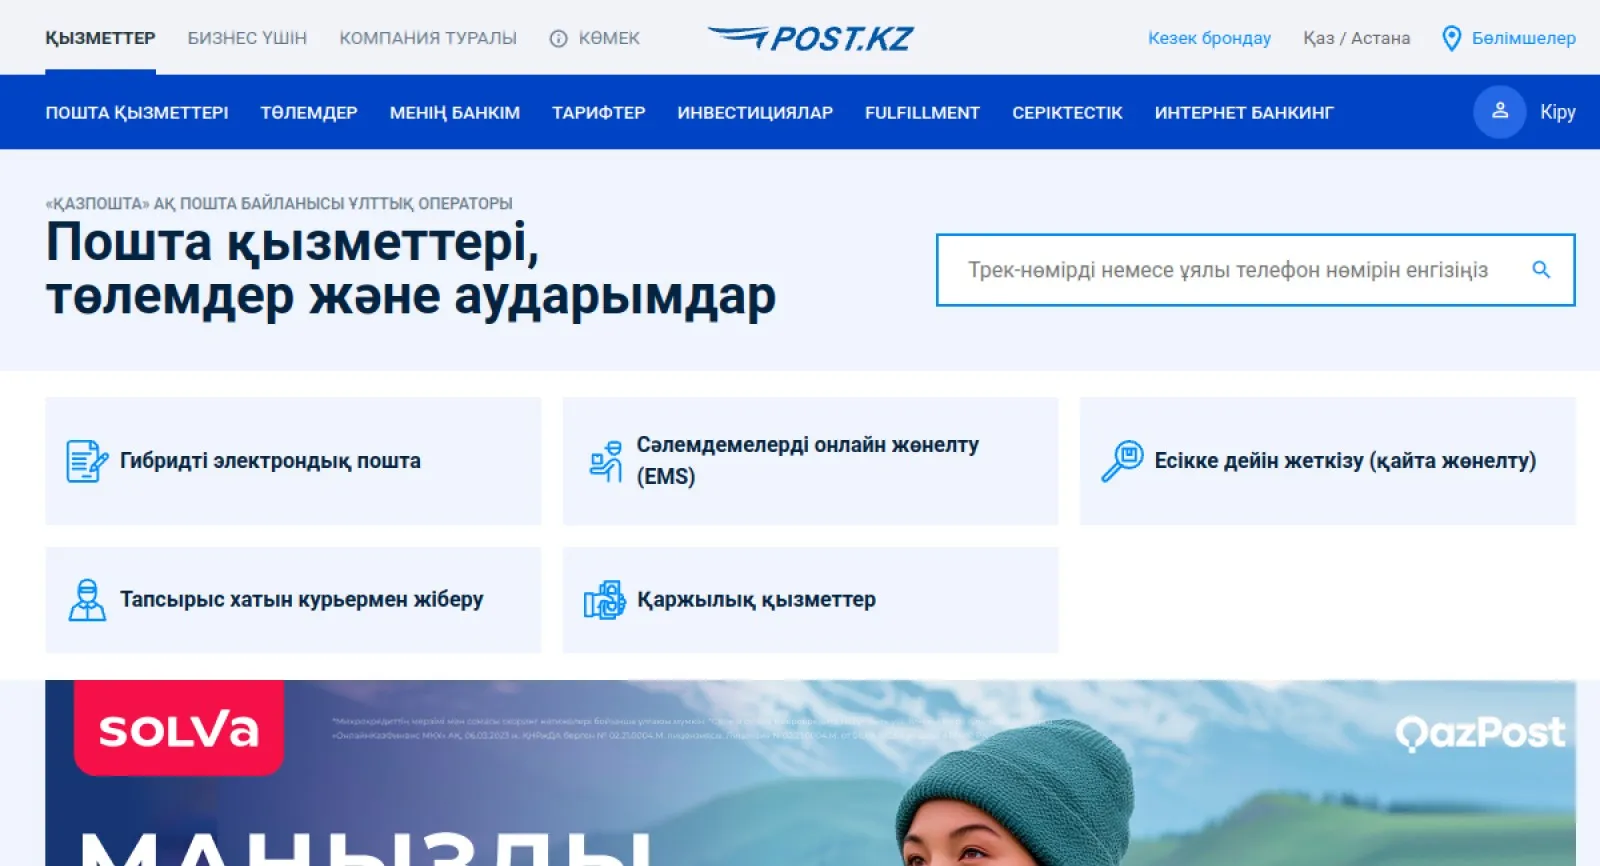Open Интернет банкинг menu item
The width and height of the screenshot is (1600, 866).
click(x=1244, y=113)
